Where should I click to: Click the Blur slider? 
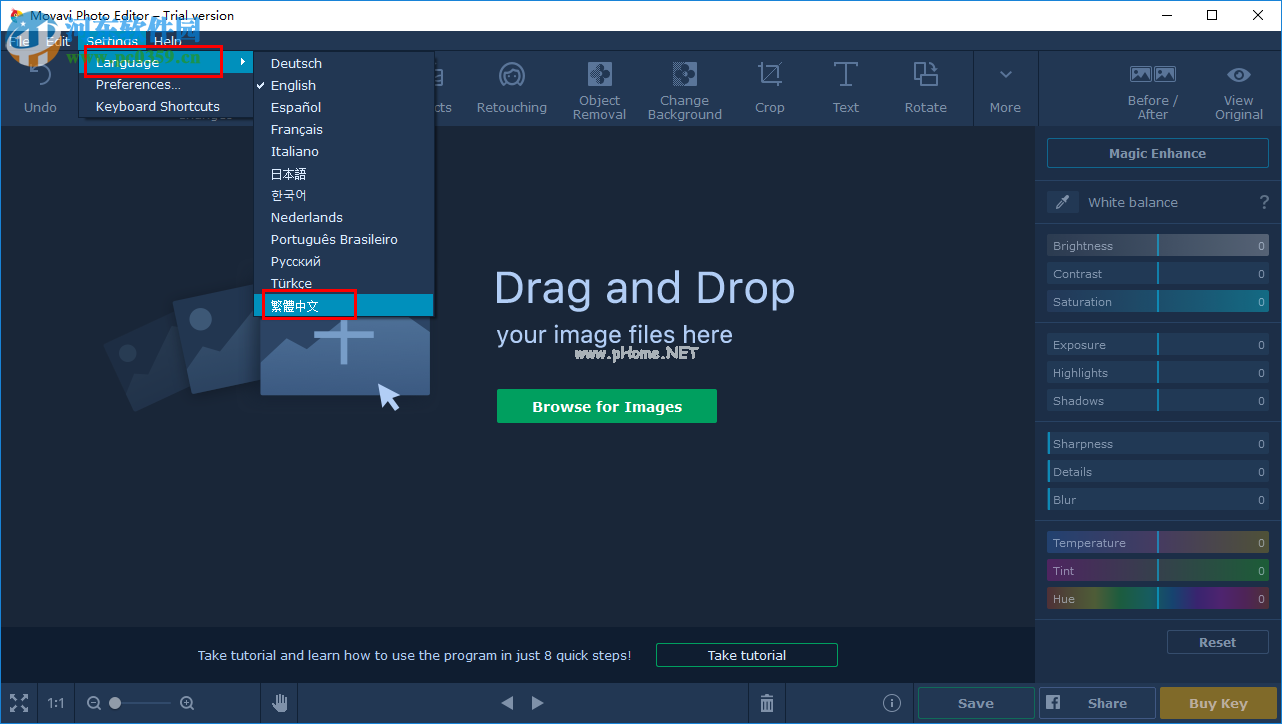[x=1158, y=499]
